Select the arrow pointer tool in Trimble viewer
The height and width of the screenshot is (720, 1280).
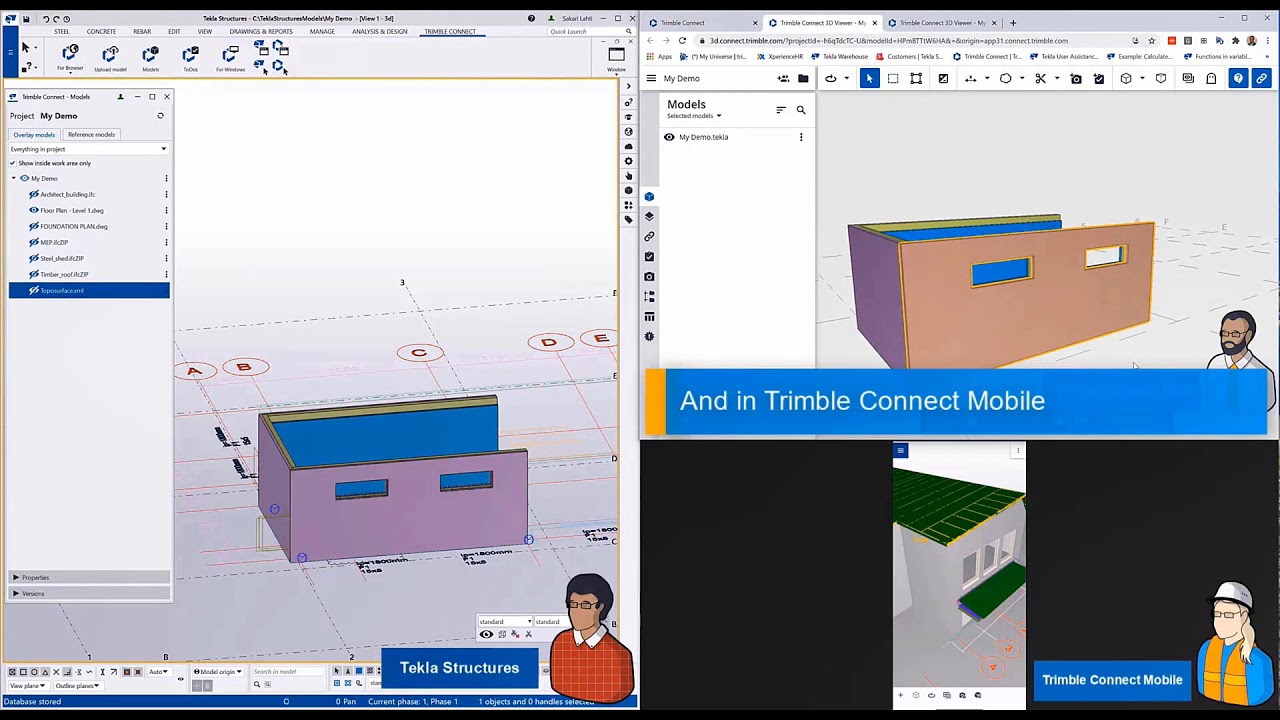coord(869,78)
